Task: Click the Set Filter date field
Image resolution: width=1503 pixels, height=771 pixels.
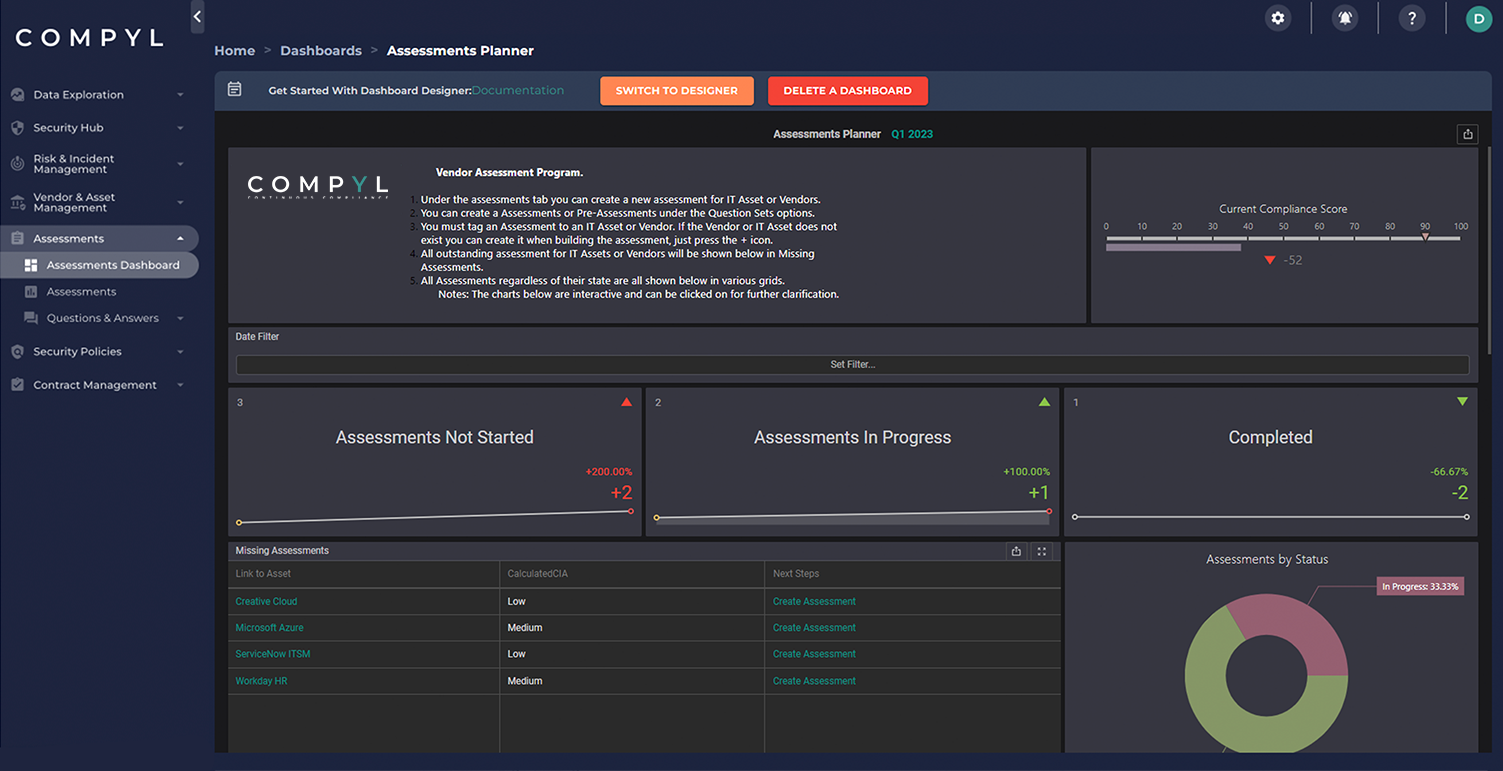Action: tap(853, 364)
